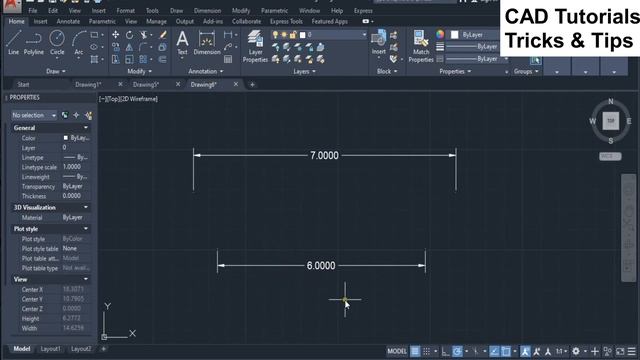Click the viewport controls label [-][Top][2D Wireframe]
The height and width of the screenshot is (360, 640).
(128, 99)
